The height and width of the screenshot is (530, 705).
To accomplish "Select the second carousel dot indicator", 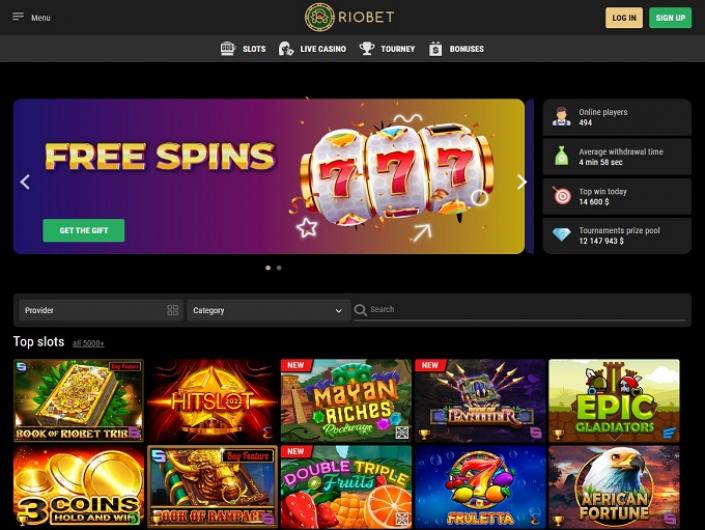I will 279,268.
